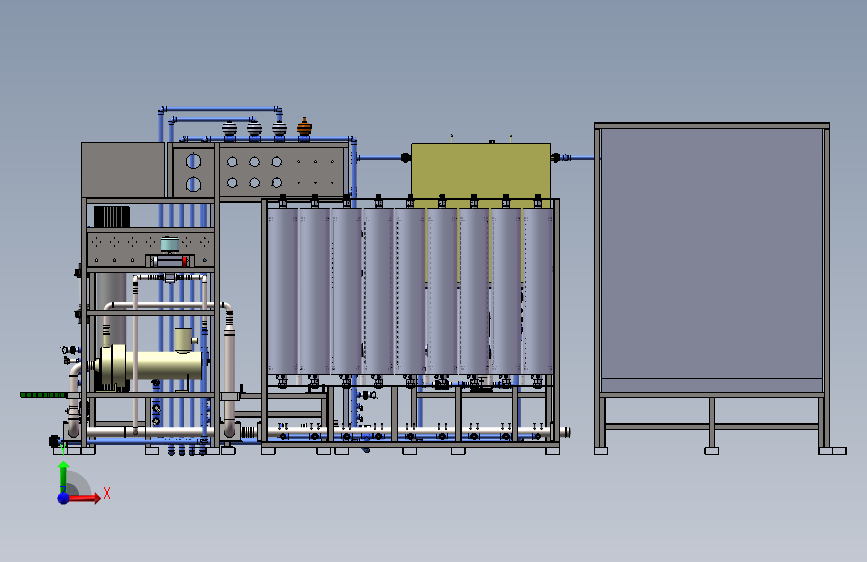Select the gray vertical cylinder behind the left frame
The width and height of the screenshot is (867, 562).
(x=111, y=308)
